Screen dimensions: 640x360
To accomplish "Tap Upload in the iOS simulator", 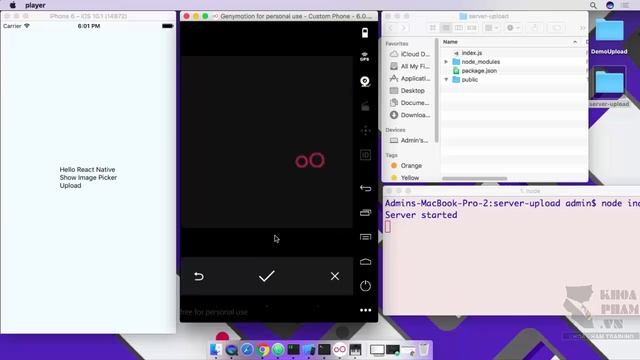I will click(70, 186).
